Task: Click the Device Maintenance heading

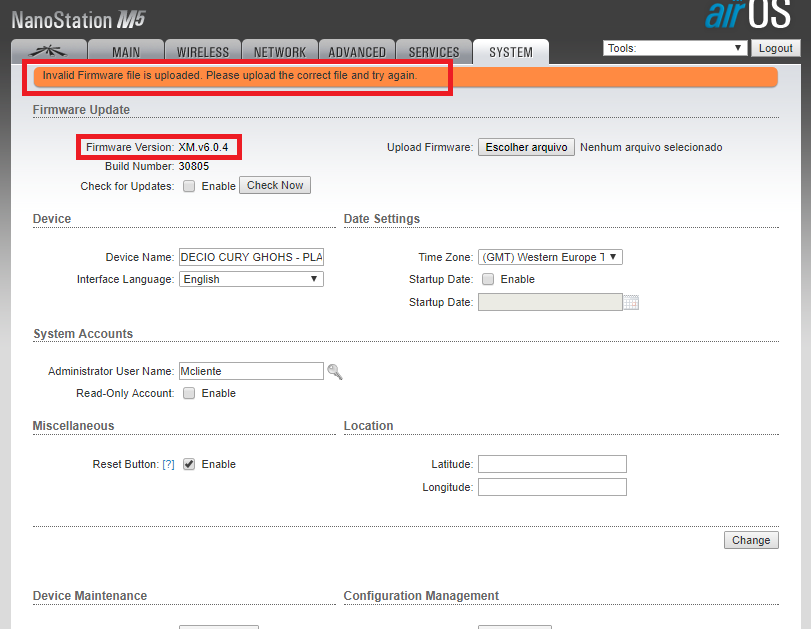Action: [x=90, y=596]
